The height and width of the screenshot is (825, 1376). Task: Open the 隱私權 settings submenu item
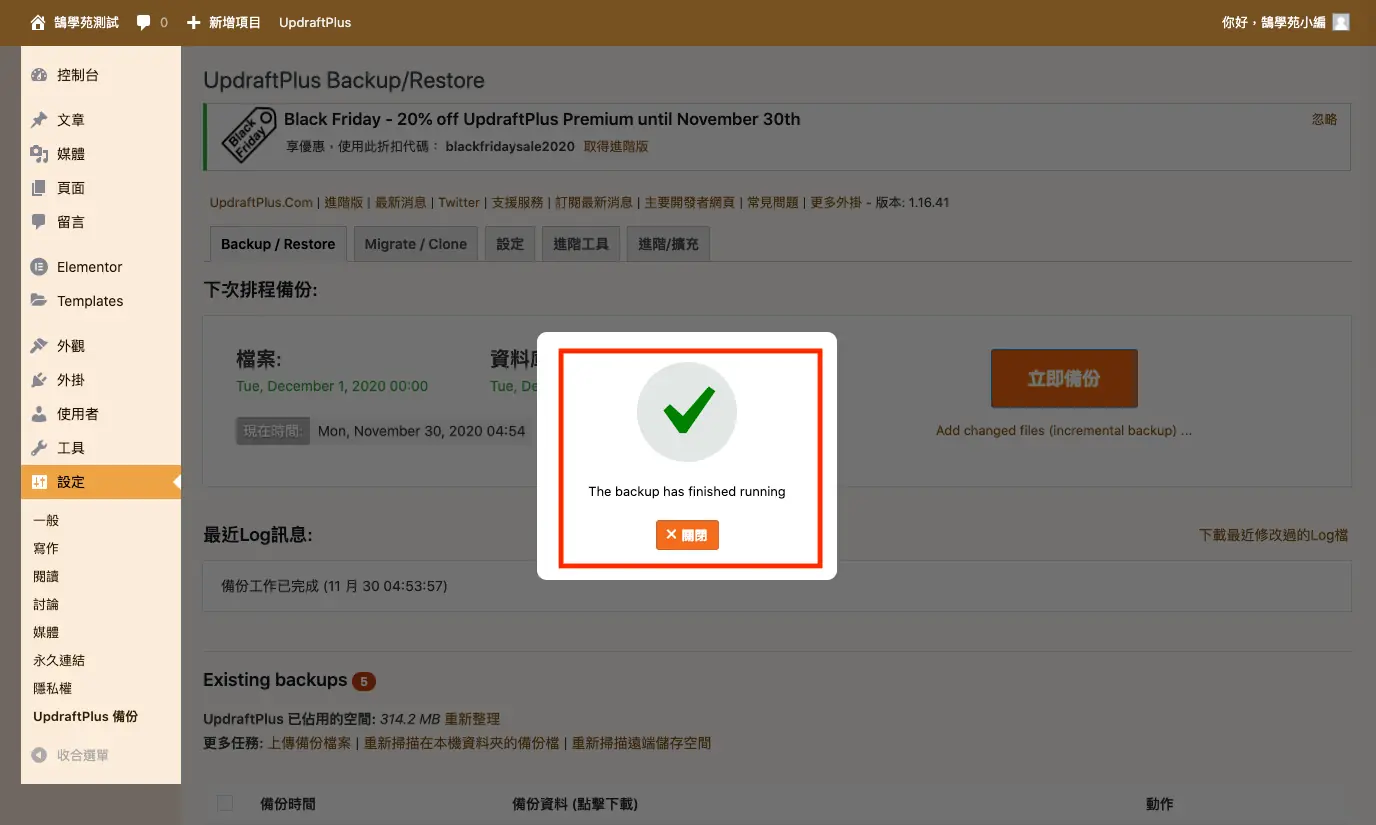[x=52, y=688]
